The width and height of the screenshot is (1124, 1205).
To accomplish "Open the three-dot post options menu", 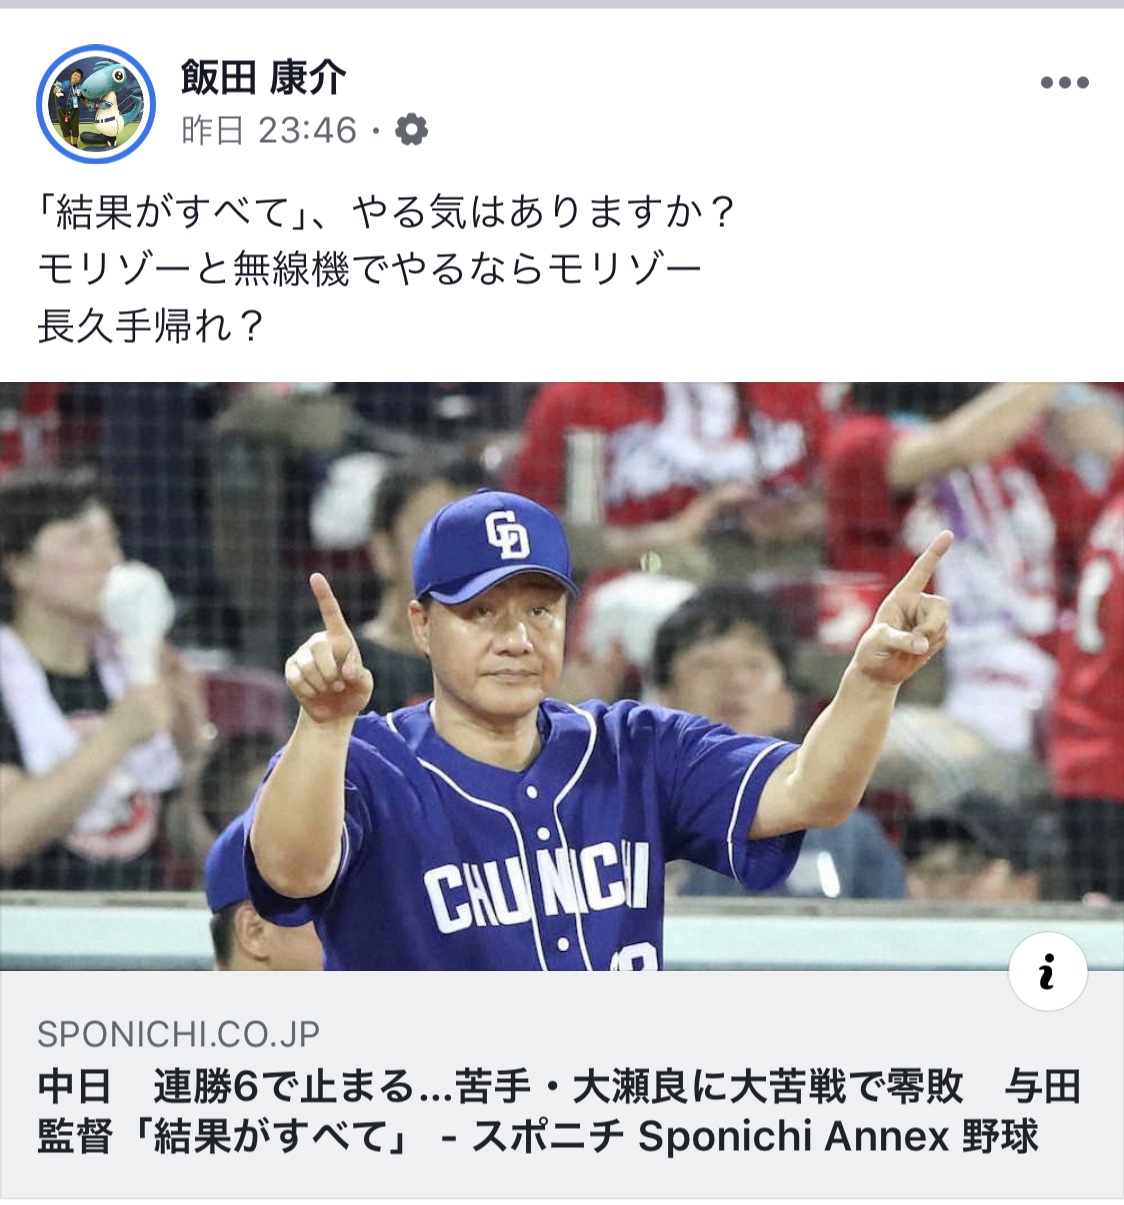I will (x=1064, y=83).
